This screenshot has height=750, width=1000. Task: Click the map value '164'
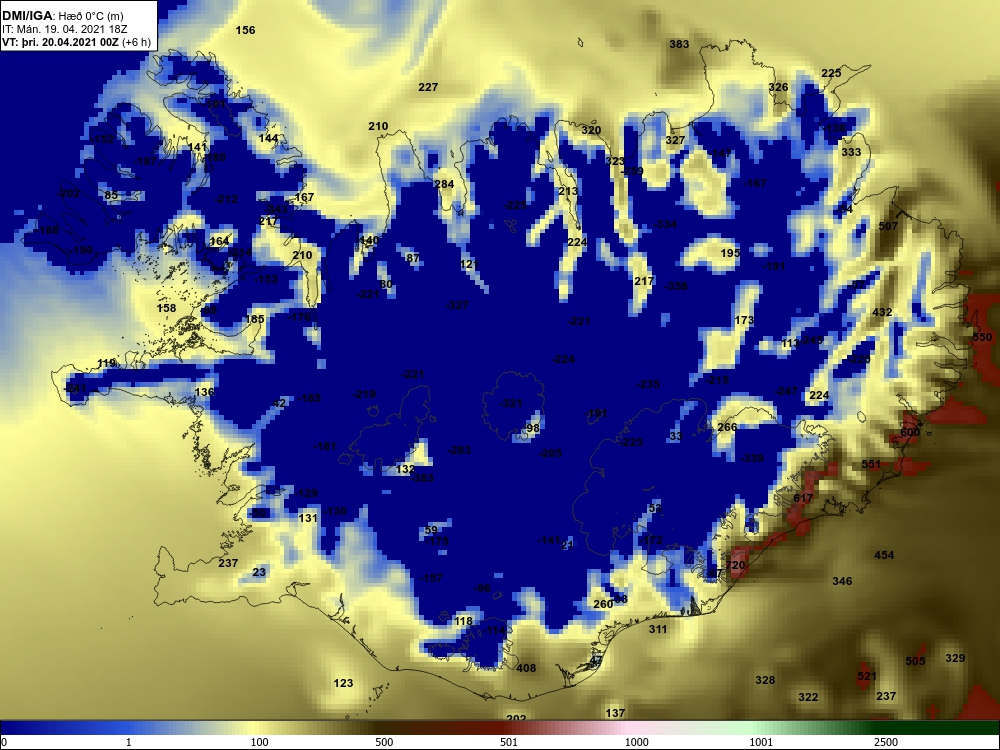click(219, 241)
